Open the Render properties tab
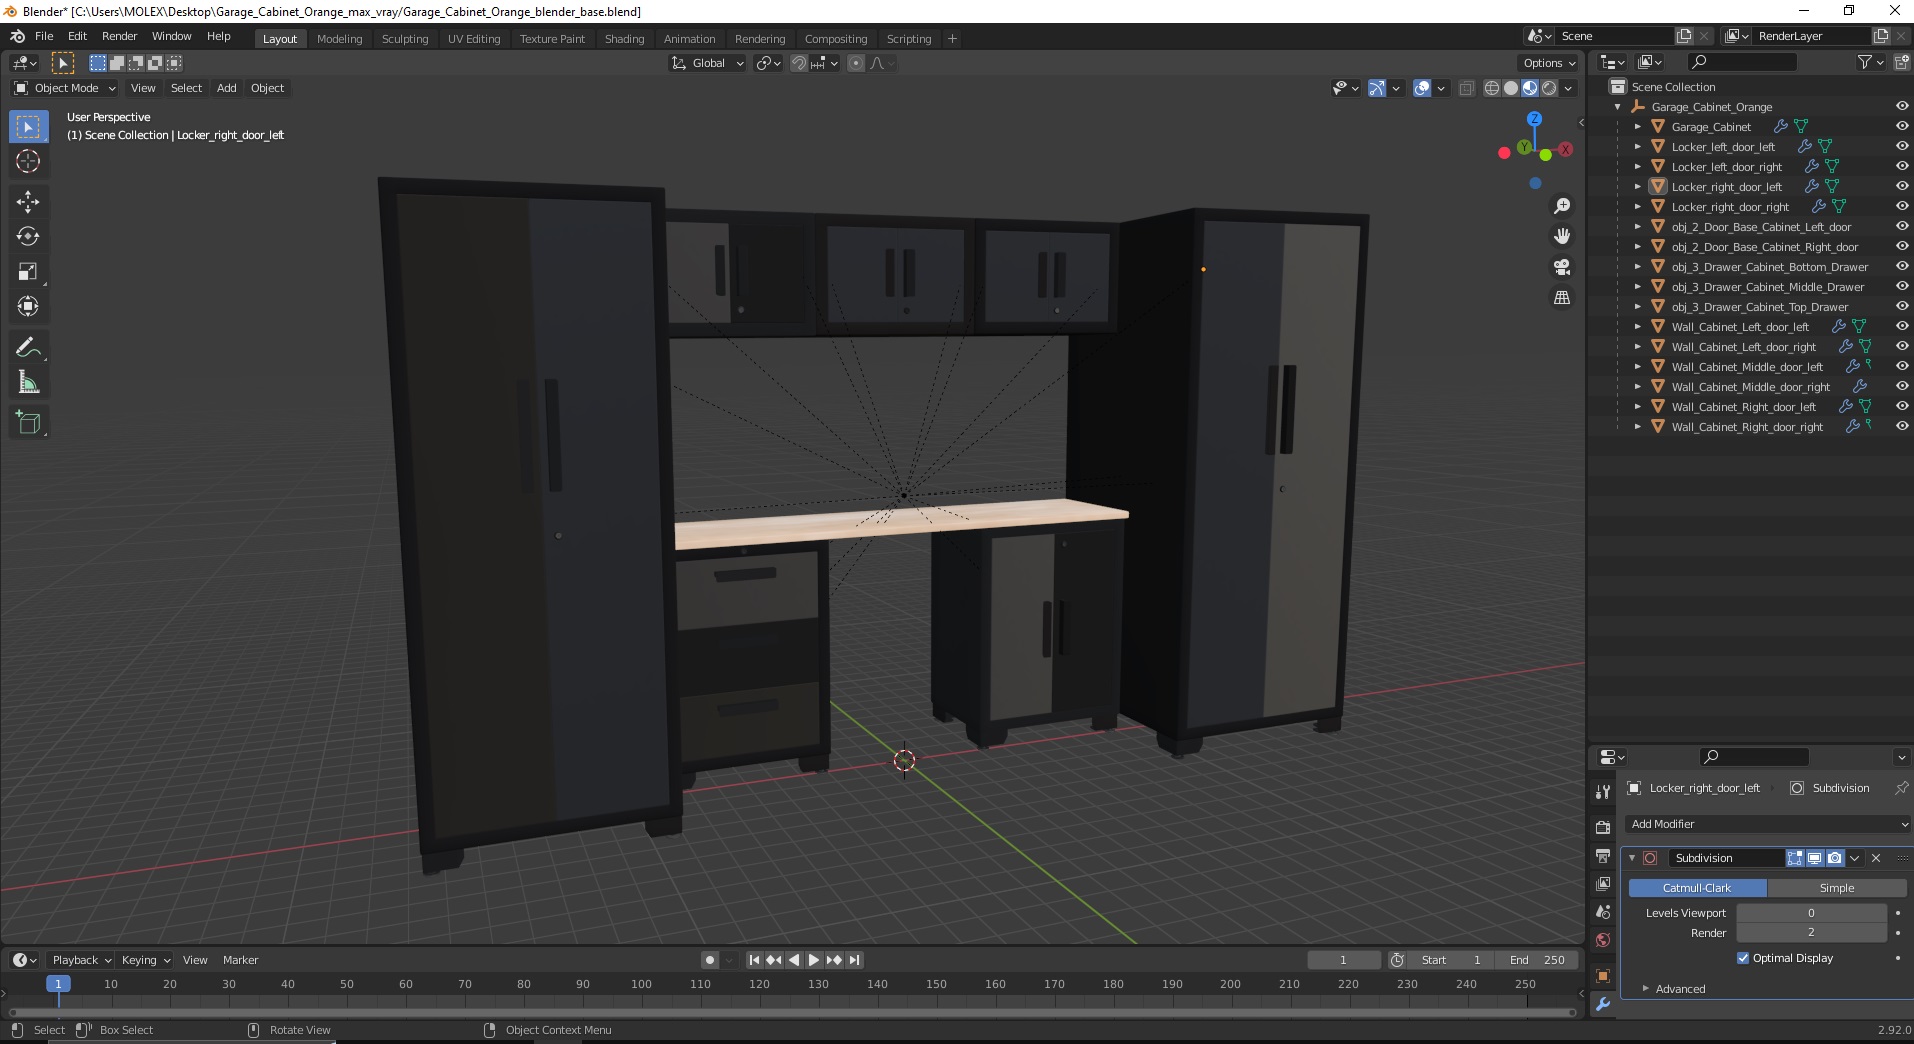The width and height of the screenshot is (1914, 1044). 1603,827
